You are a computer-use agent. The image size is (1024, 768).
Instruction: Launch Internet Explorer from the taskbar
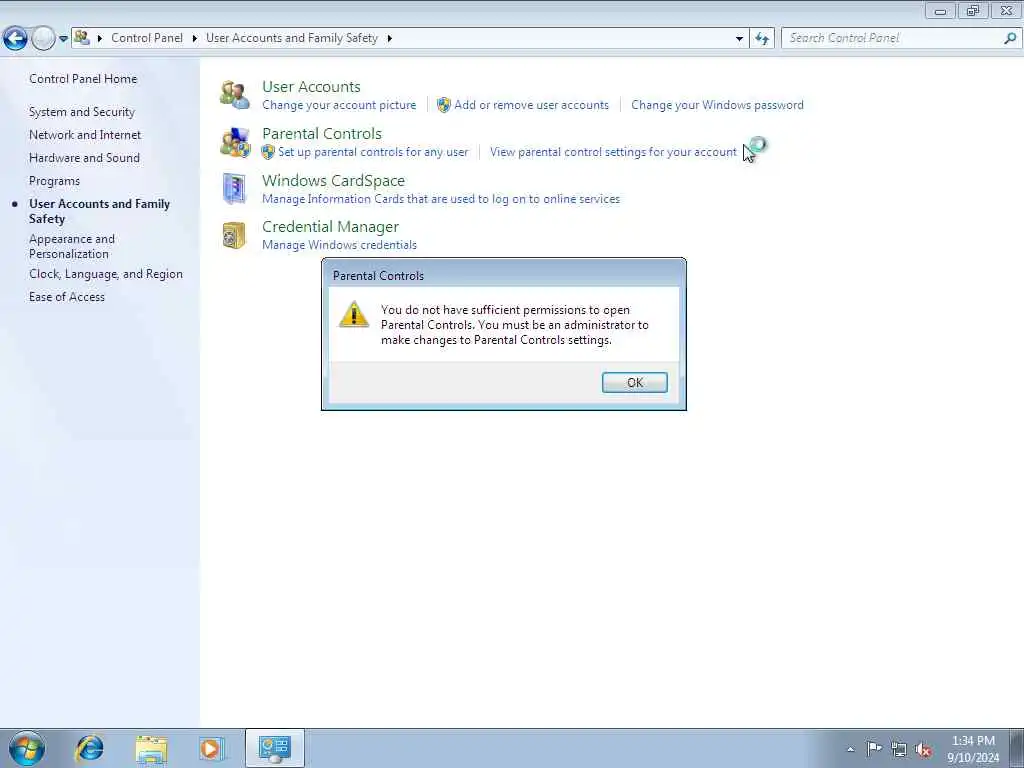(89, 748)
